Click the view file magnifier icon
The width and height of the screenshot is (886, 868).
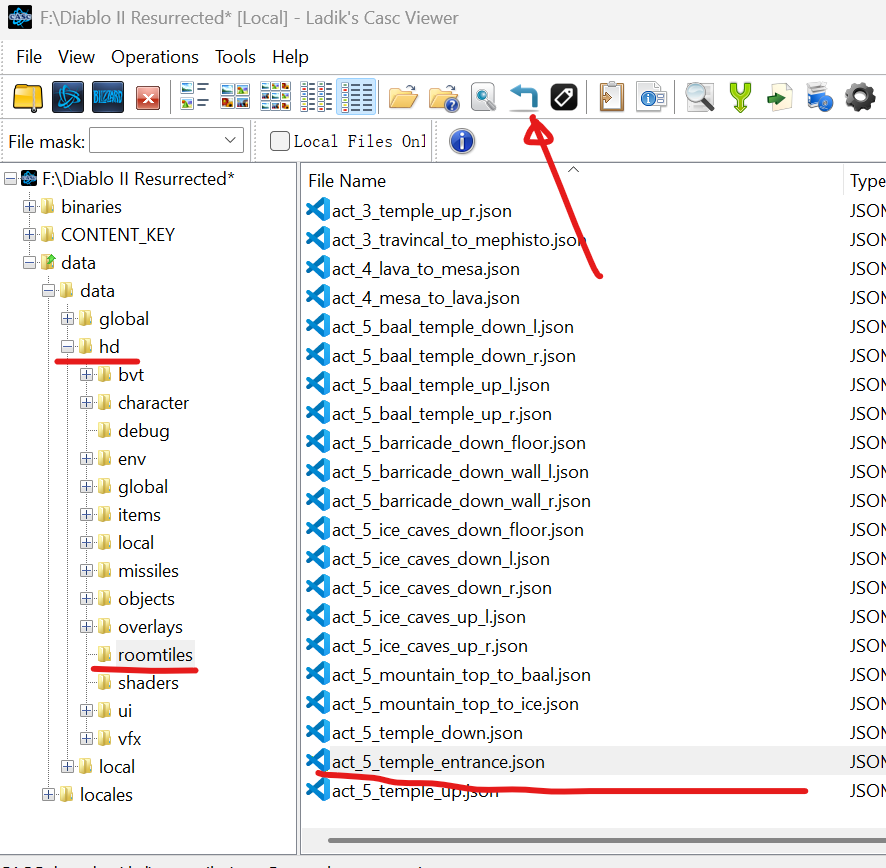coord(484,97)
